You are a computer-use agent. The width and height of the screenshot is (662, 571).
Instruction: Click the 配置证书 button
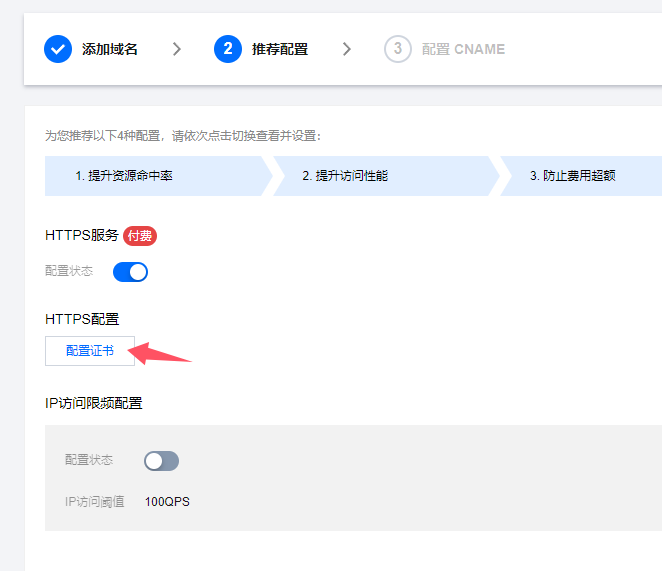pos(90,351)
